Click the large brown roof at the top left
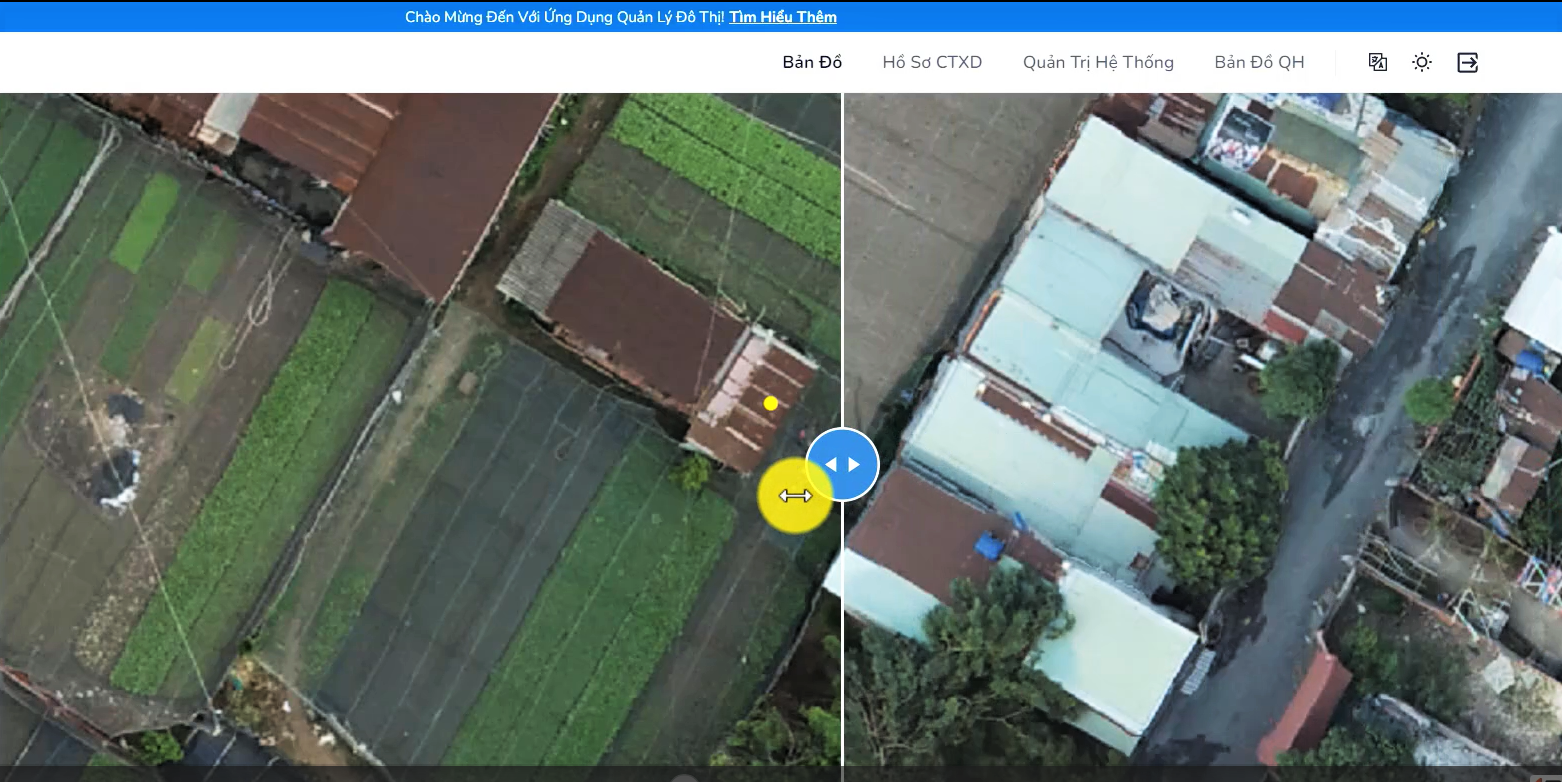This screenshot has height=782, width=1562. click(x=440, y=180)
